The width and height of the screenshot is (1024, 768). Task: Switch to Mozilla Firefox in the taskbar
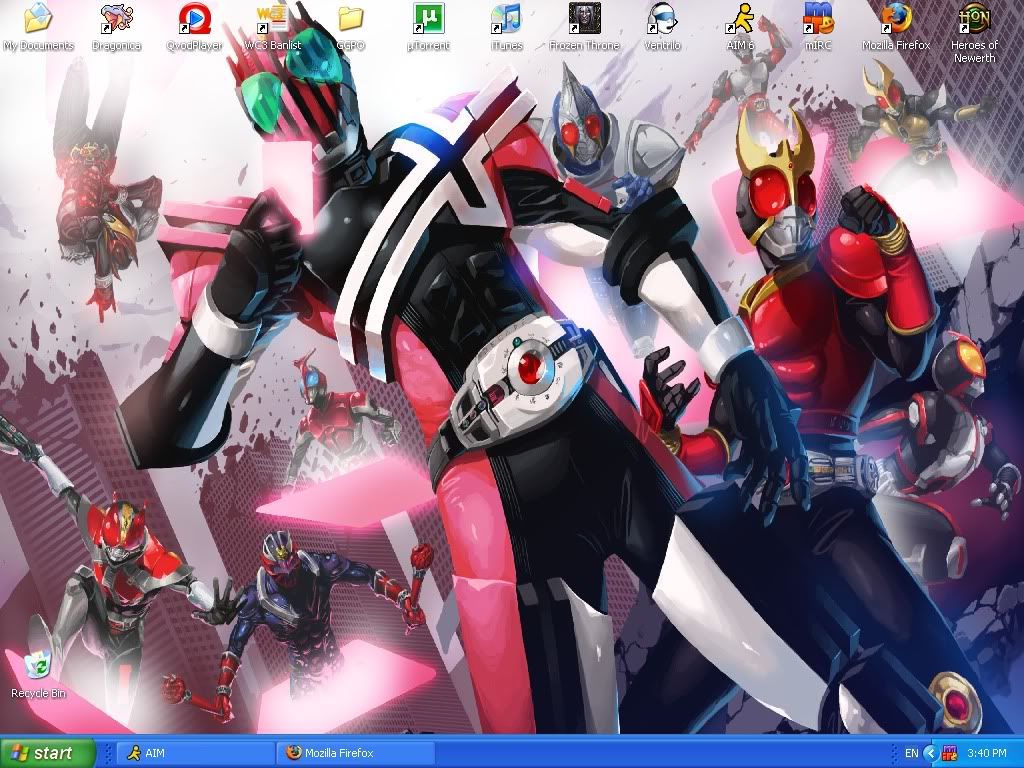click(x=355, y=753)
